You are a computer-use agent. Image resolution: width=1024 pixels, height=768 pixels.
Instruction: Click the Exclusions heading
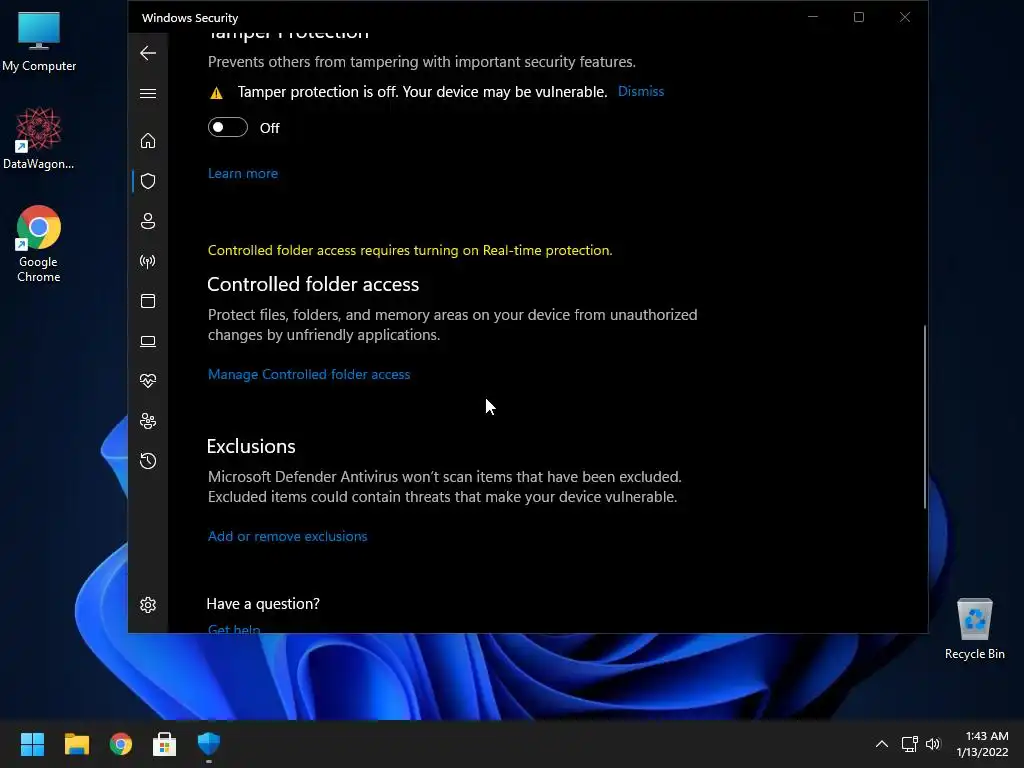[x=251, y=446]
